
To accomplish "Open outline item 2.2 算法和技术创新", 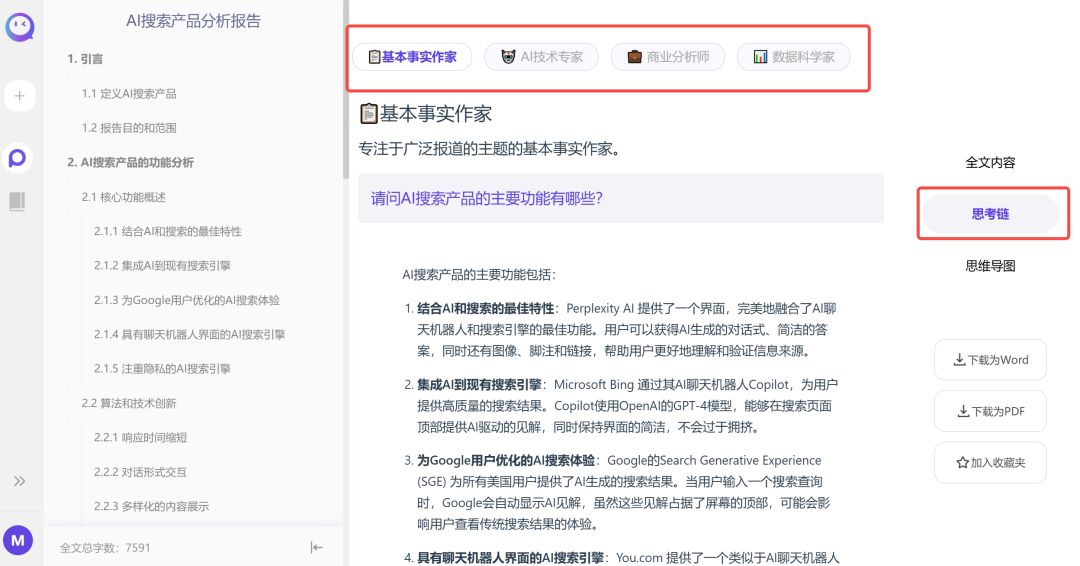I will pos(129,403).
